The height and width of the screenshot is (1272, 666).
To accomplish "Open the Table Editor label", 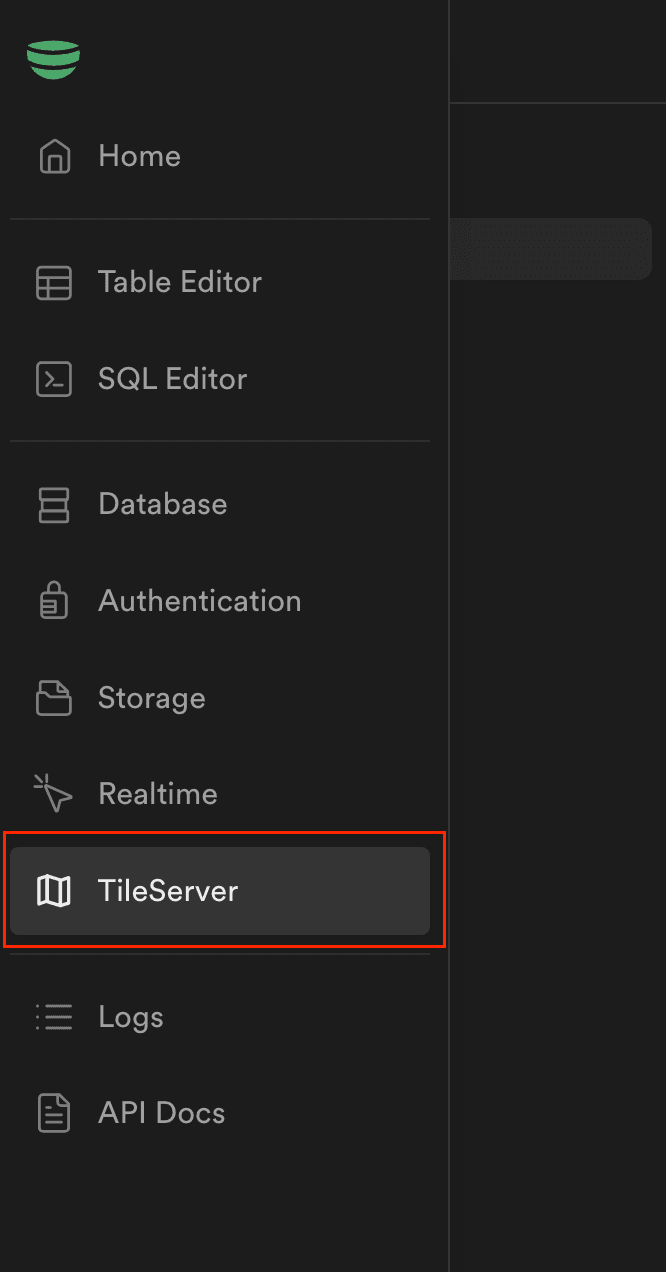I will pyautogui.click(x=180, y=282).
